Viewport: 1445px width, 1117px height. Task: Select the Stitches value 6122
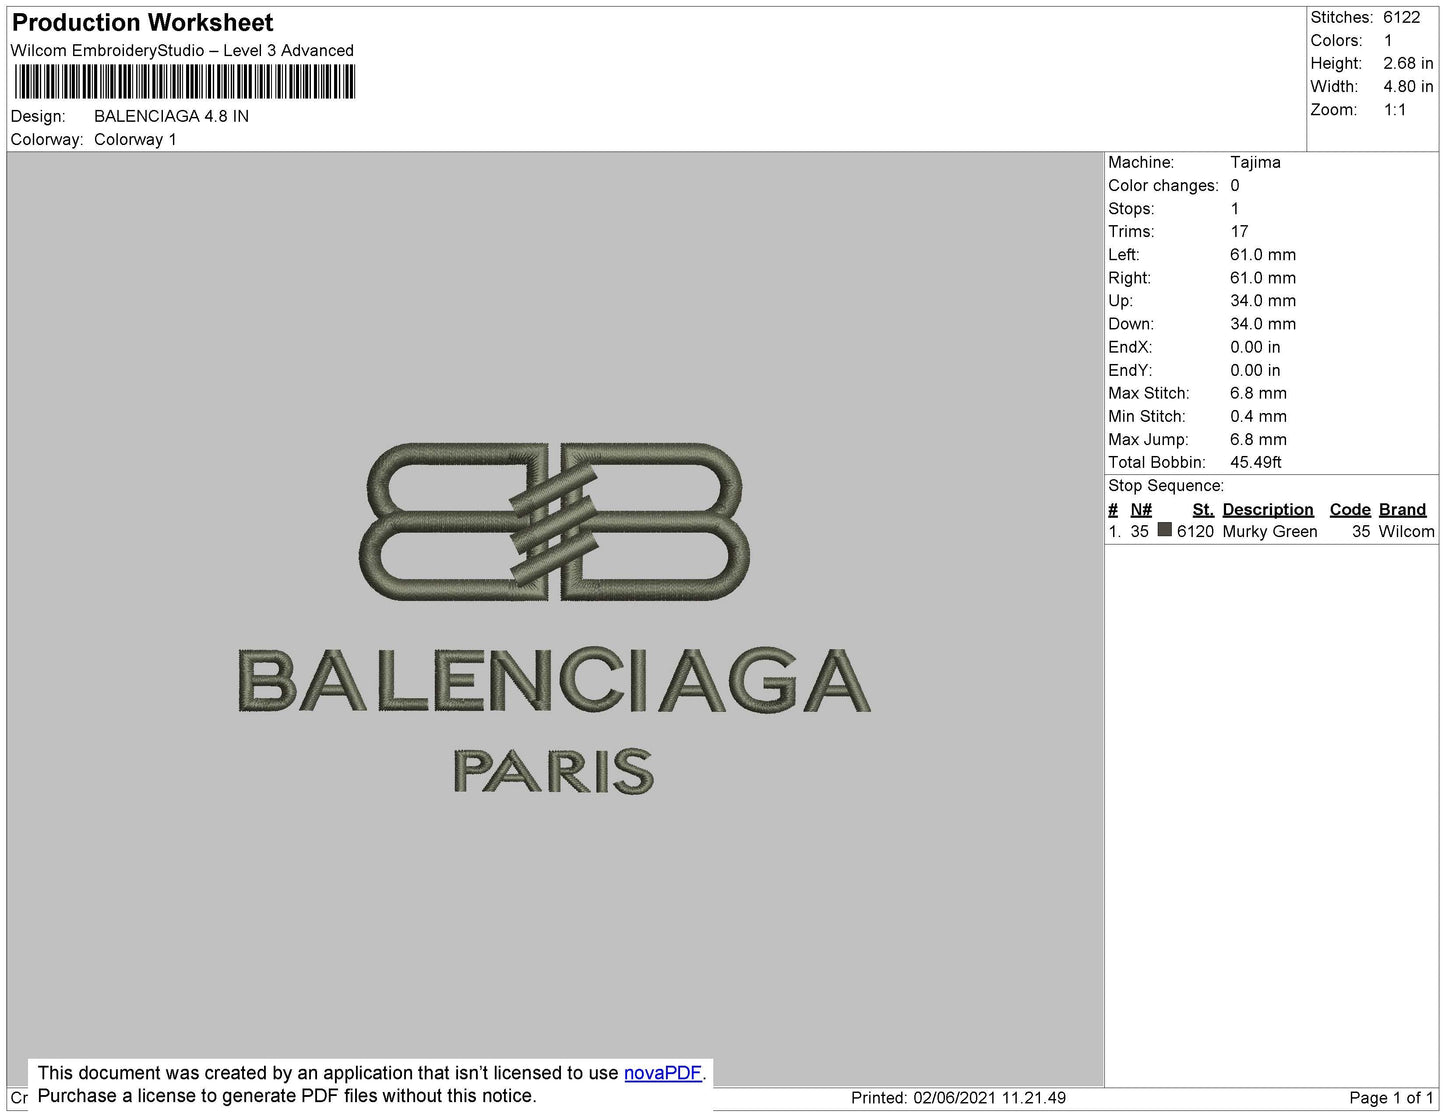[x=1401, y=17]
